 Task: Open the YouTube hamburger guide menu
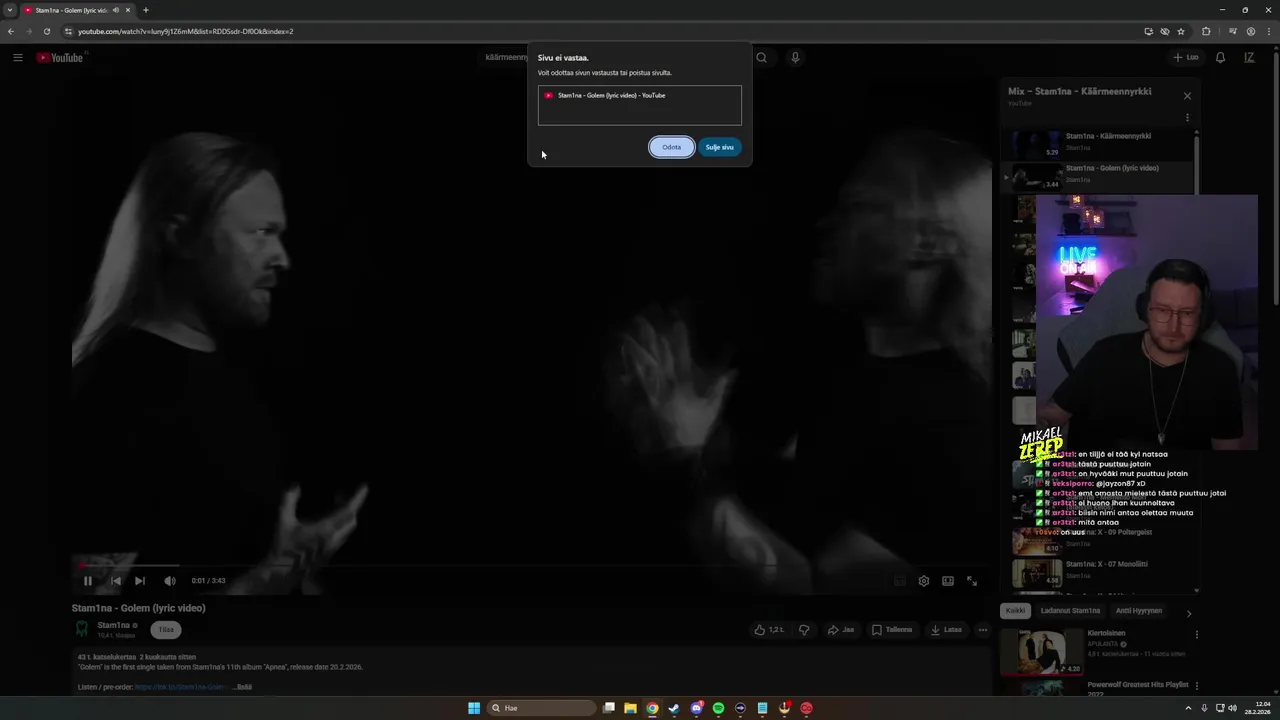18,58
